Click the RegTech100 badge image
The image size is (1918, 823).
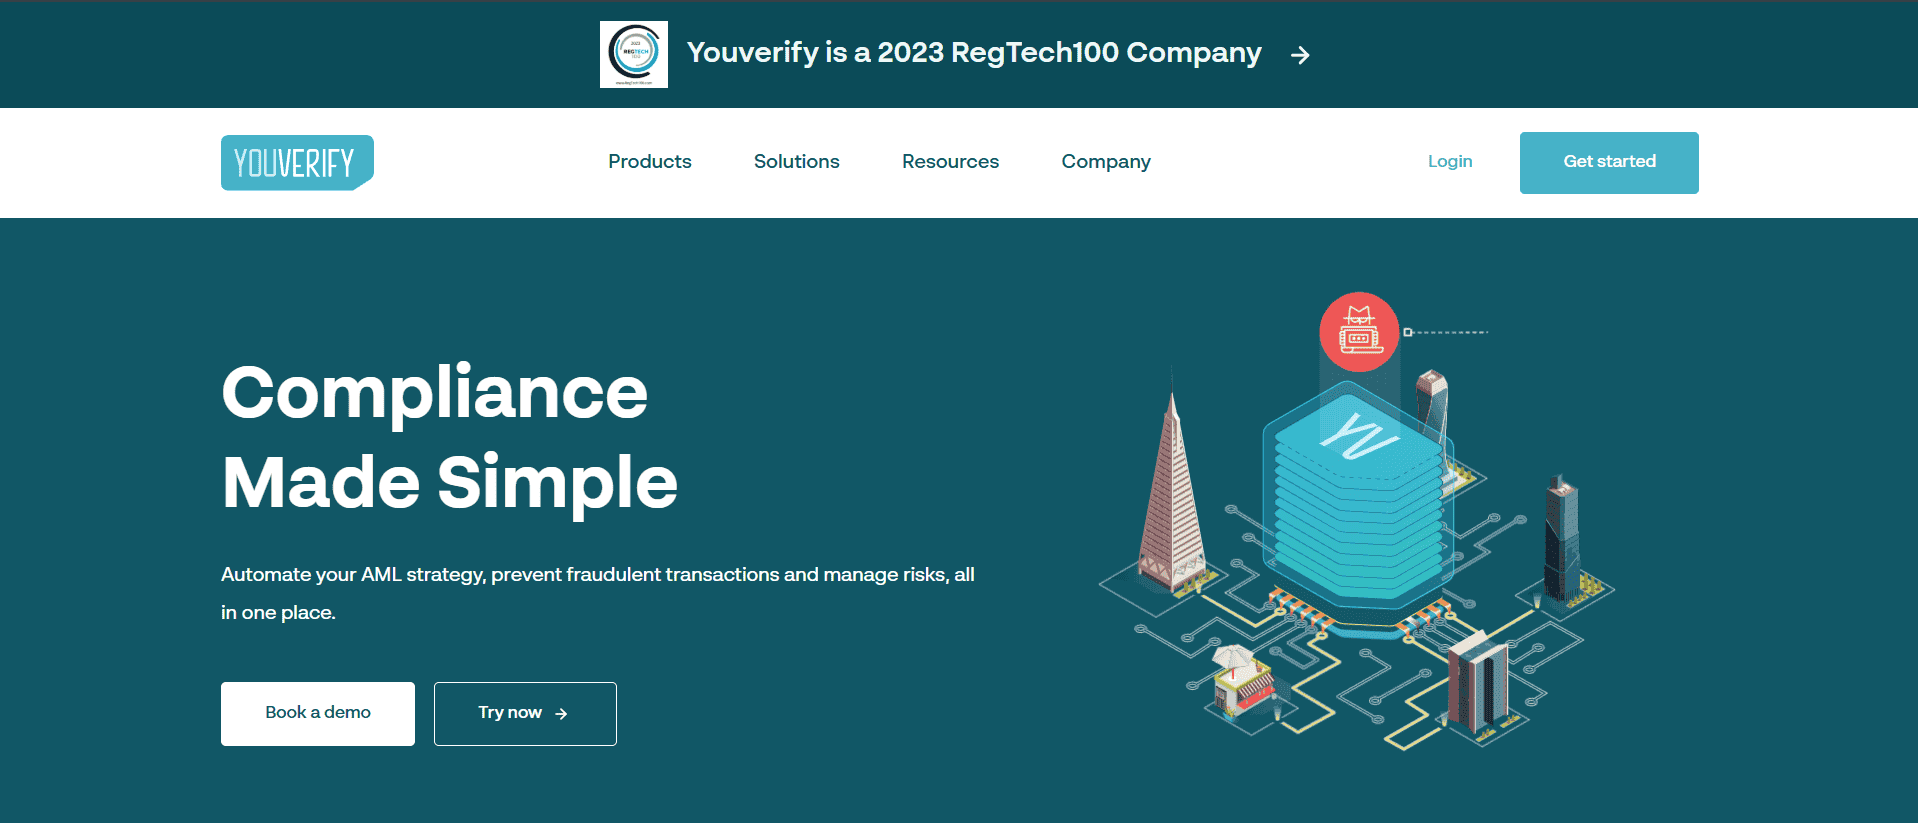634,54
